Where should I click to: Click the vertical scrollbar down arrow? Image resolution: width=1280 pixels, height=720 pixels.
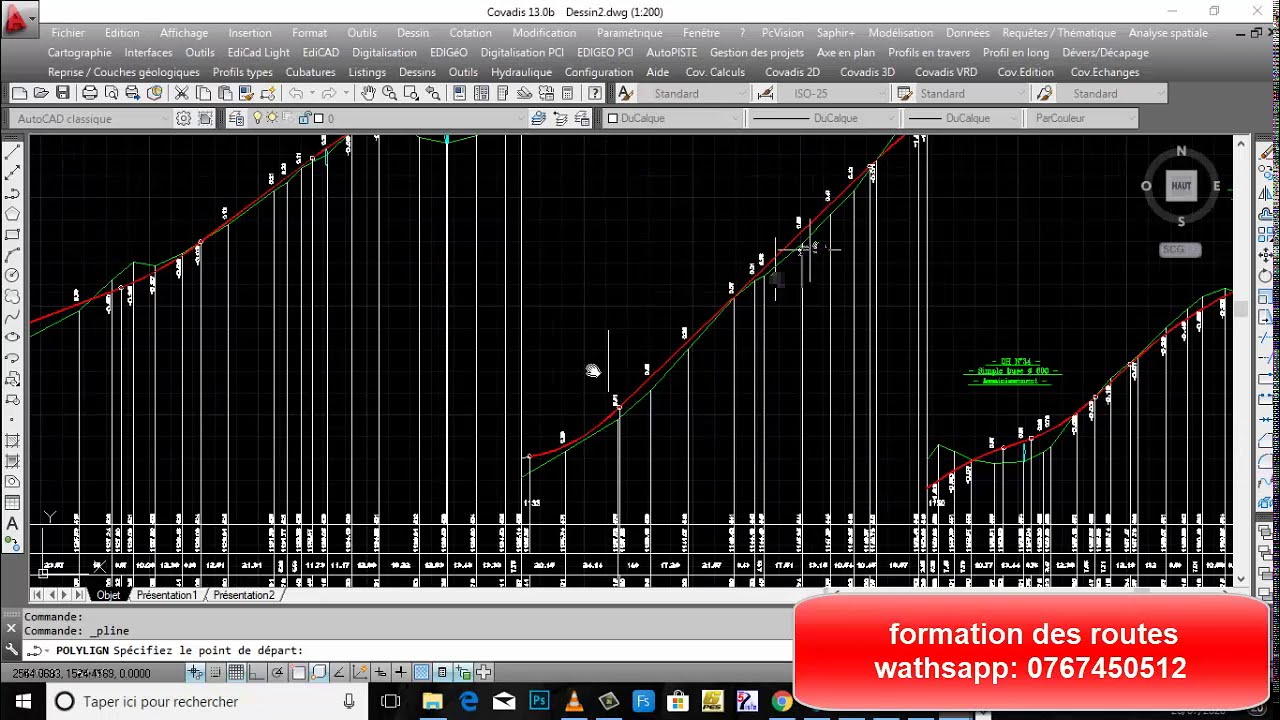point(1241,579)
